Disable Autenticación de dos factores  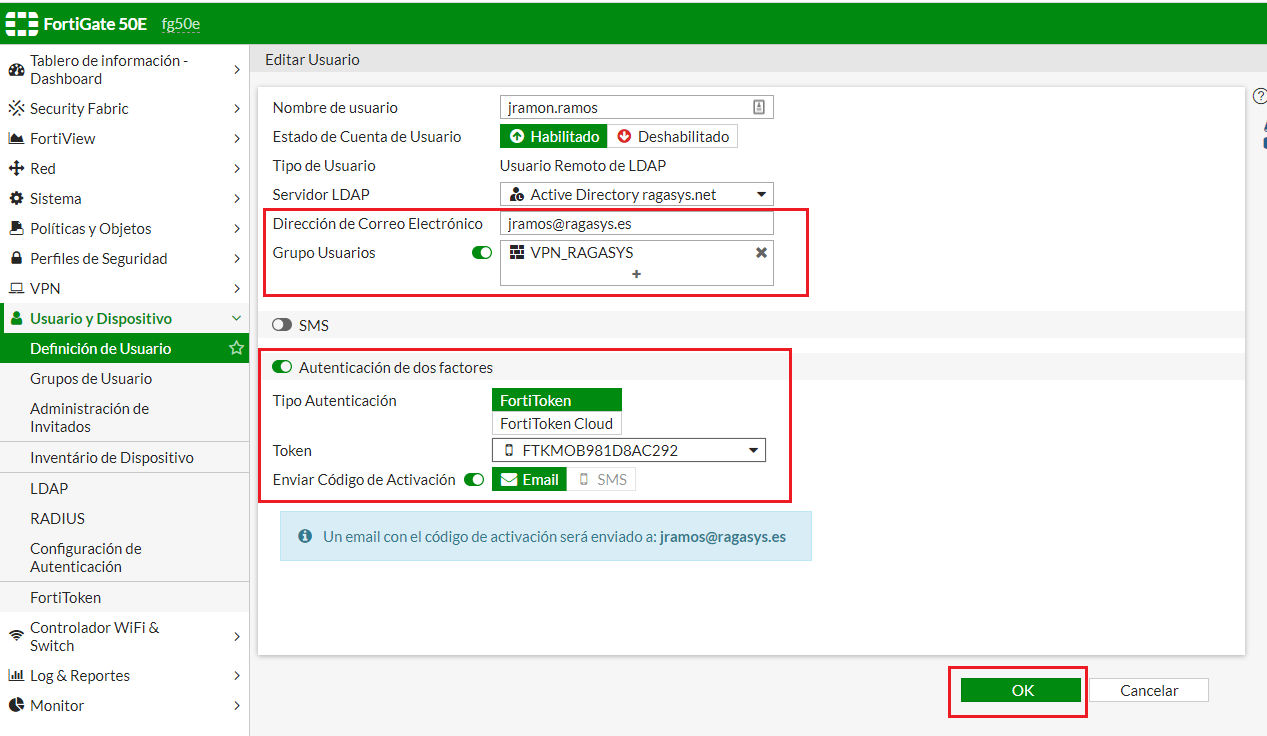pyautogui.click(x=280, y=366)
